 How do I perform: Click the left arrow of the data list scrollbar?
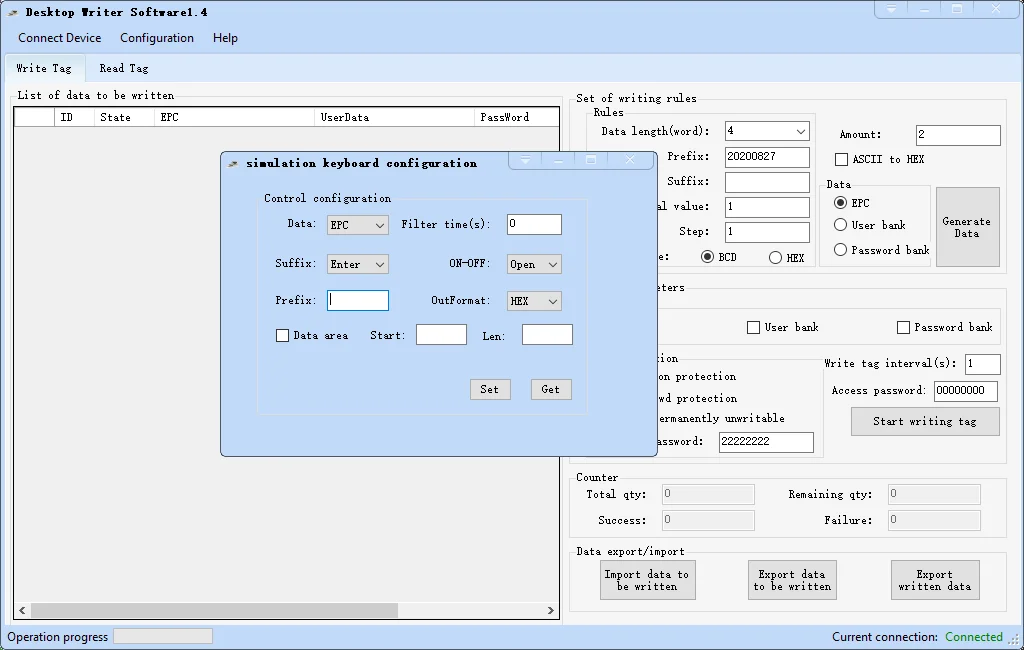(23, 610)
